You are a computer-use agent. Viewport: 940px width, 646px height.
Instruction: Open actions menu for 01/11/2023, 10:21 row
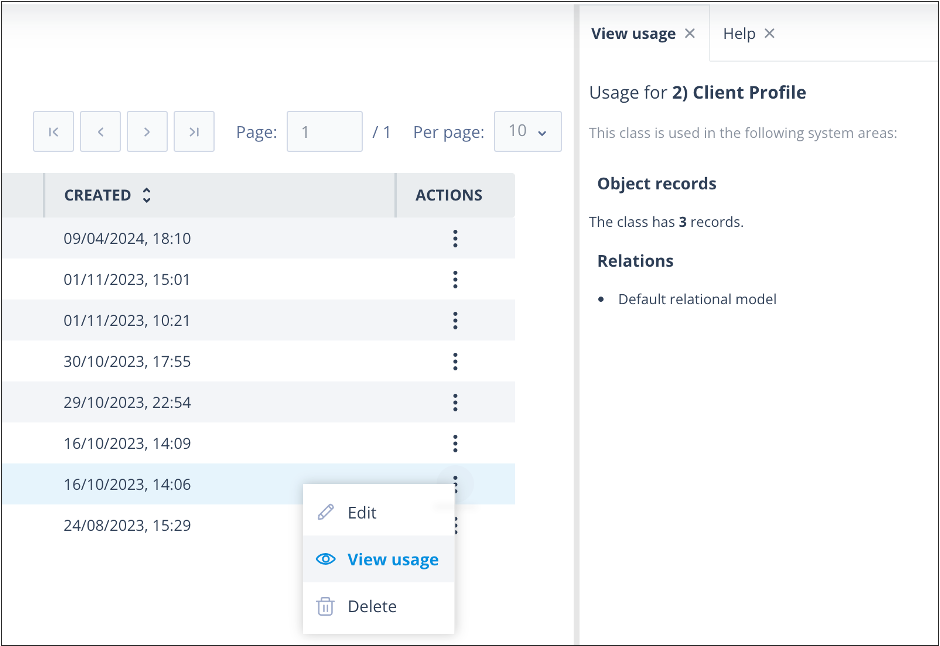point(455,321)
